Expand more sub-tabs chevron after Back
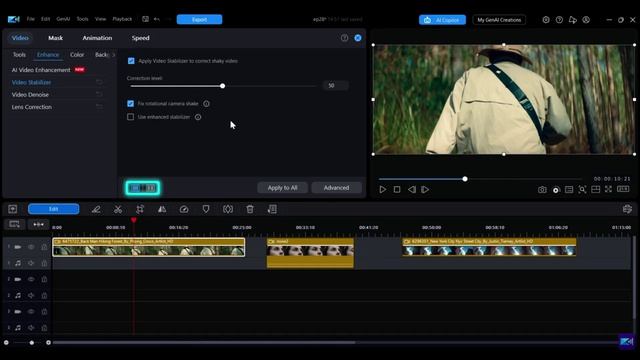 pos(114,55)
